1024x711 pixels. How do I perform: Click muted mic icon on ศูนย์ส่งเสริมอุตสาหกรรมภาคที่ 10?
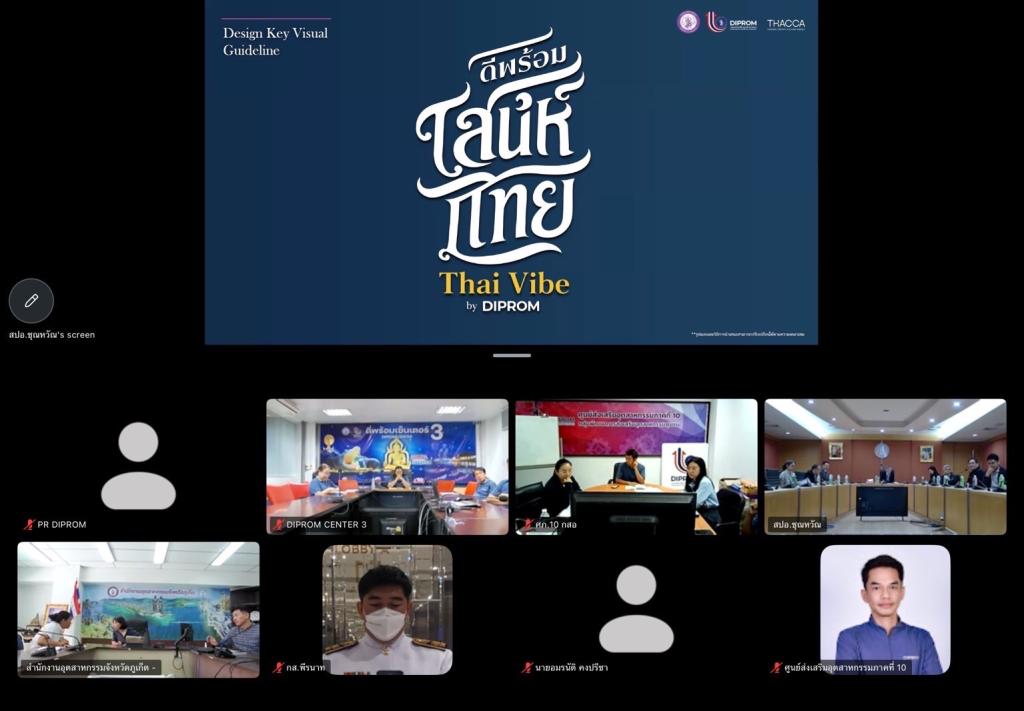tap(776, 667)
